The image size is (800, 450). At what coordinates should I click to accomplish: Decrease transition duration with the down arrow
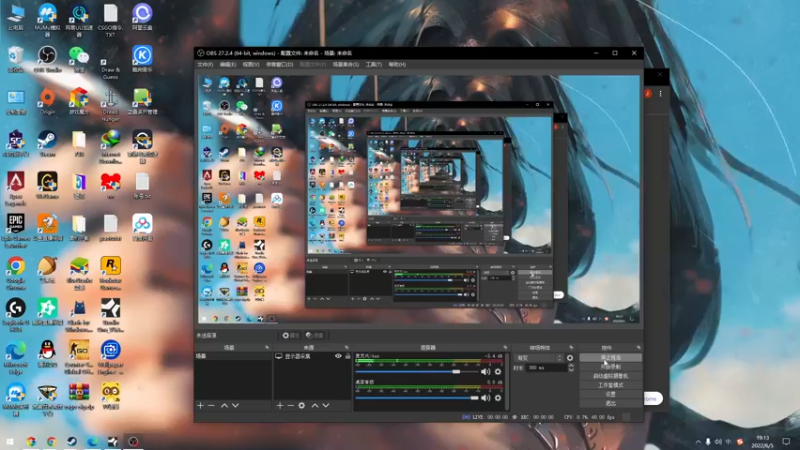pos(571,370)
